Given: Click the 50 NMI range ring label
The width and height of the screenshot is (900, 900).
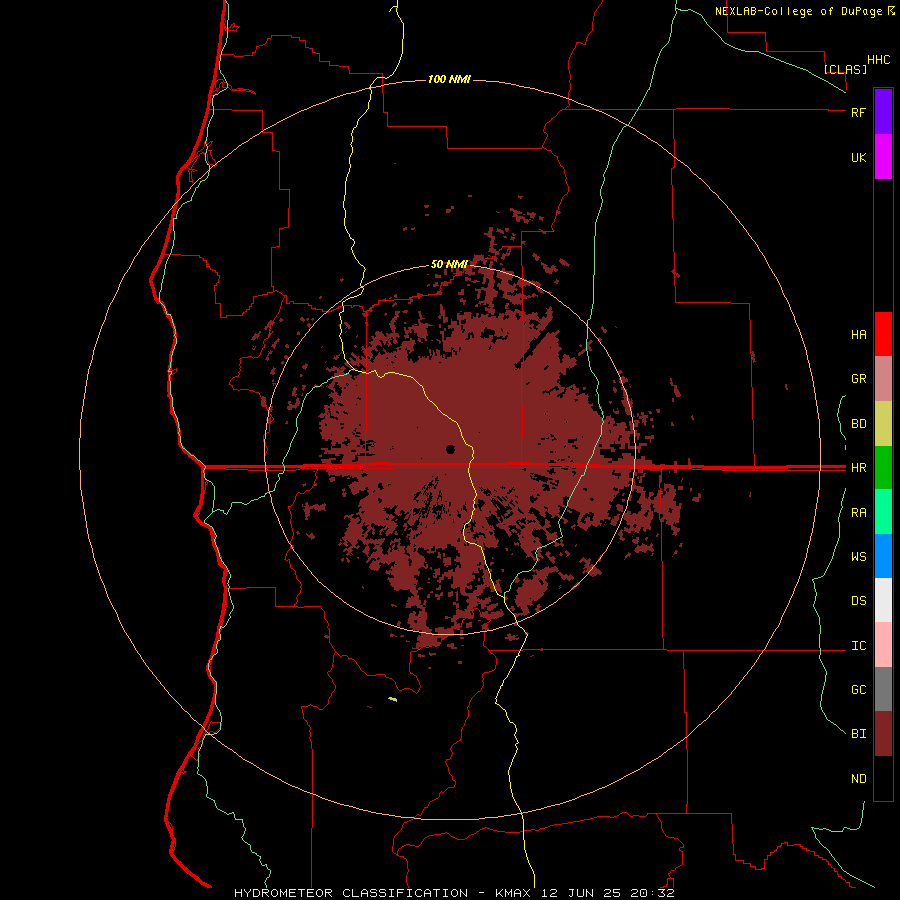Looking at the screenshot, I should click(449, 264).
